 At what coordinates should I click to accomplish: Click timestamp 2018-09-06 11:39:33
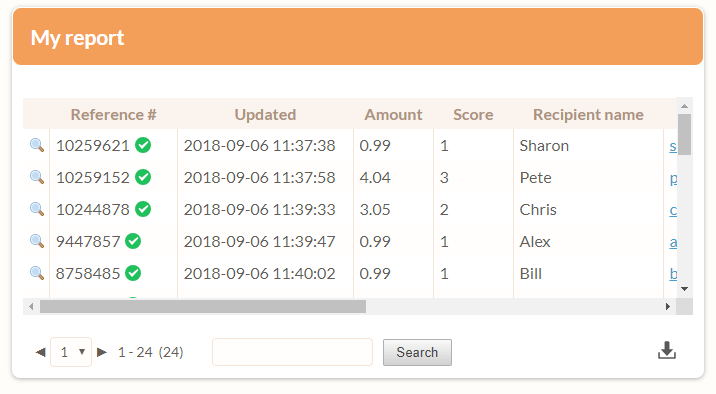[x=259, y=210]
